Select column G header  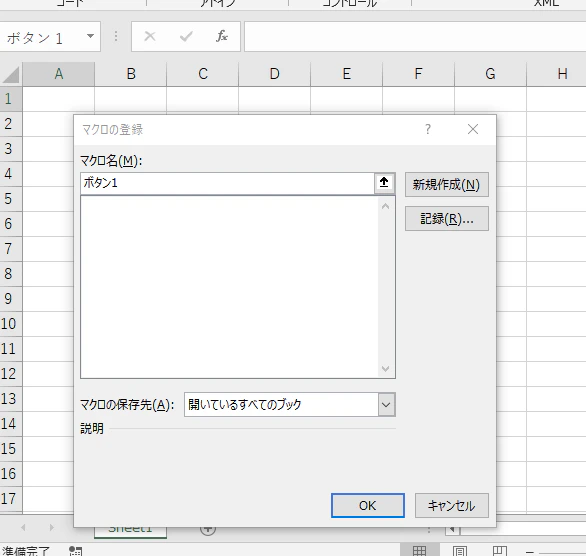coord(490,74)
